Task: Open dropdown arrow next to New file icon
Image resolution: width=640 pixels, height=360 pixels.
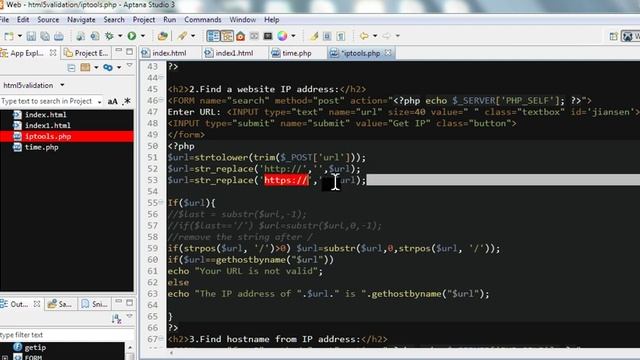Action: coord(19,36)
